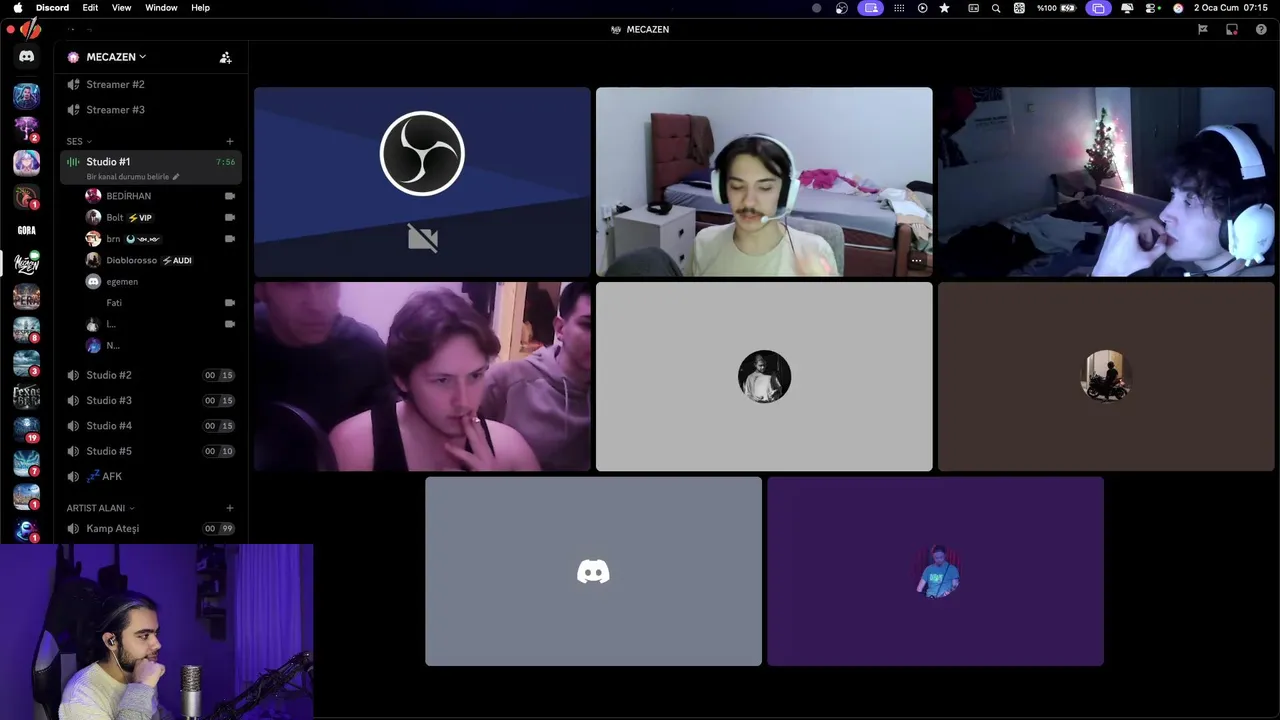Collapse the ARTIST ALANI category

[100, 508]
